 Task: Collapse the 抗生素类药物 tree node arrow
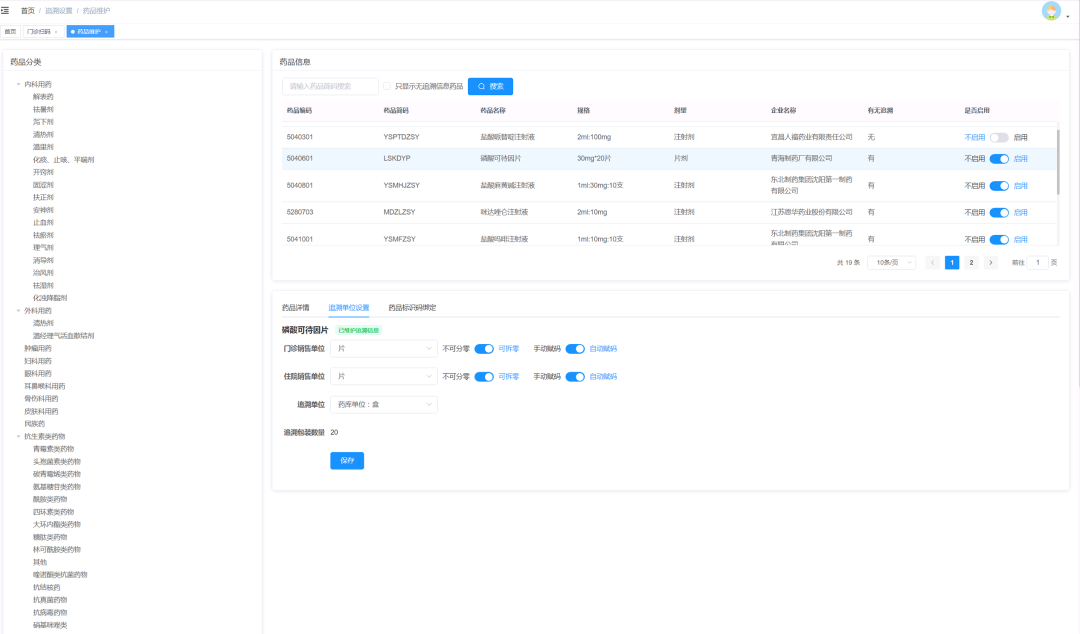(18, 436)
